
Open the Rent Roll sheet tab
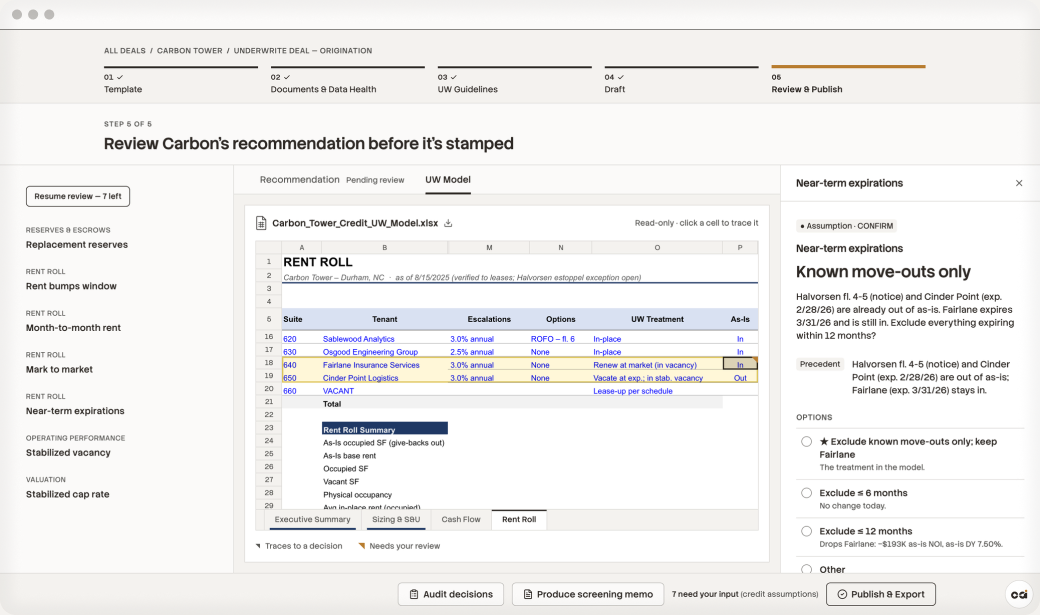click(x=519, y=519)
